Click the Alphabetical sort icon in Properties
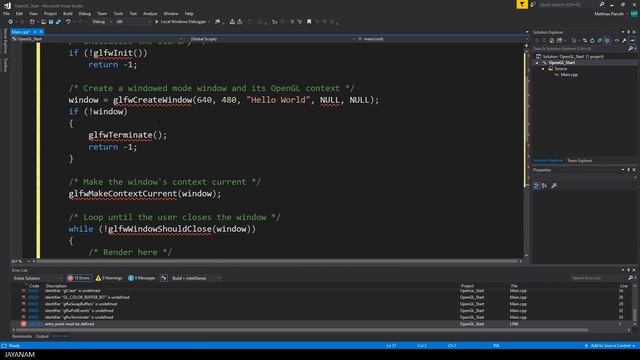This screenshot has width=640, height=360. coord(544,186)
